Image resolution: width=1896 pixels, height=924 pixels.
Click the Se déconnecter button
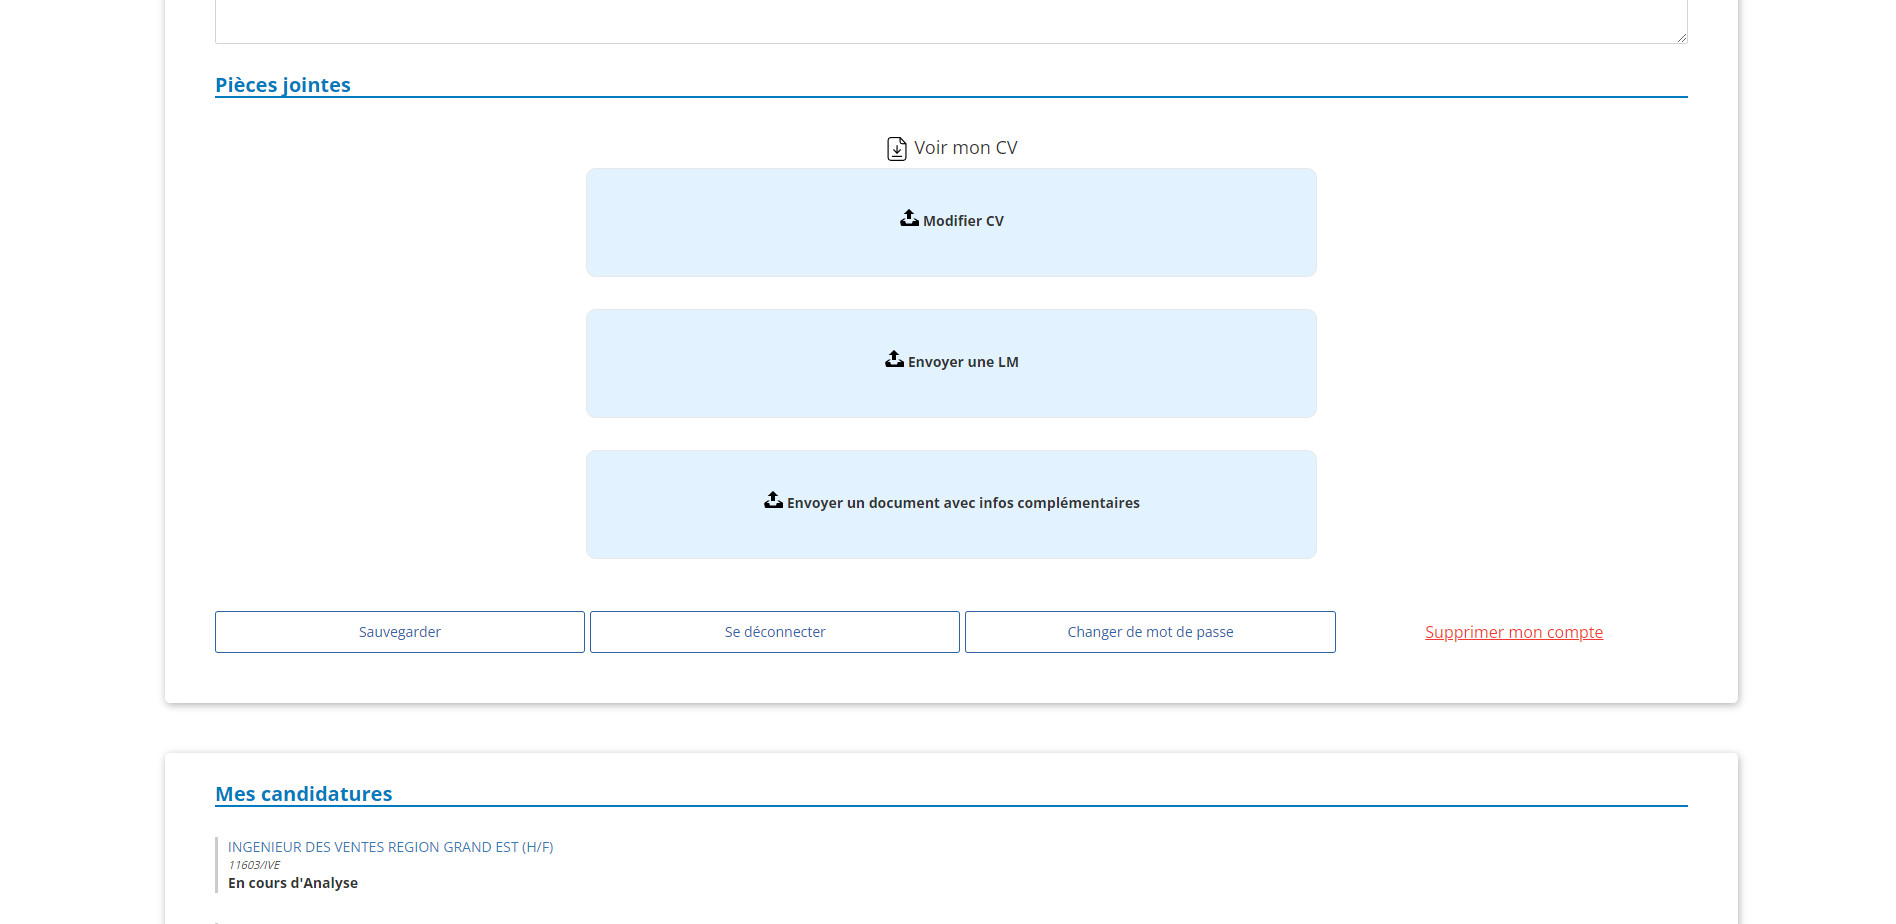[775, 632]
